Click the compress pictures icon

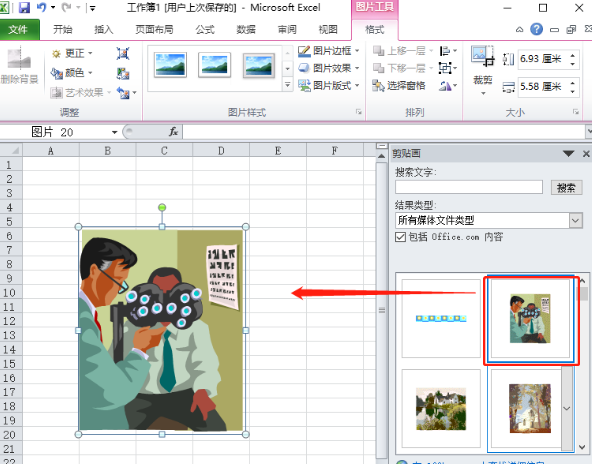click(123, 54)
